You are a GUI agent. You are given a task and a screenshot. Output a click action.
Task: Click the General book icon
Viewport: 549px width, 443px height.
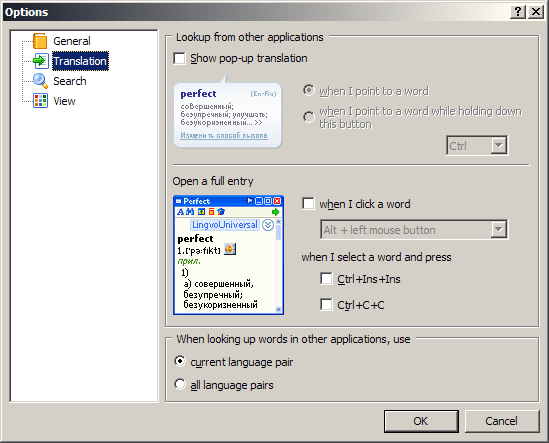click(x=40, y=41)
